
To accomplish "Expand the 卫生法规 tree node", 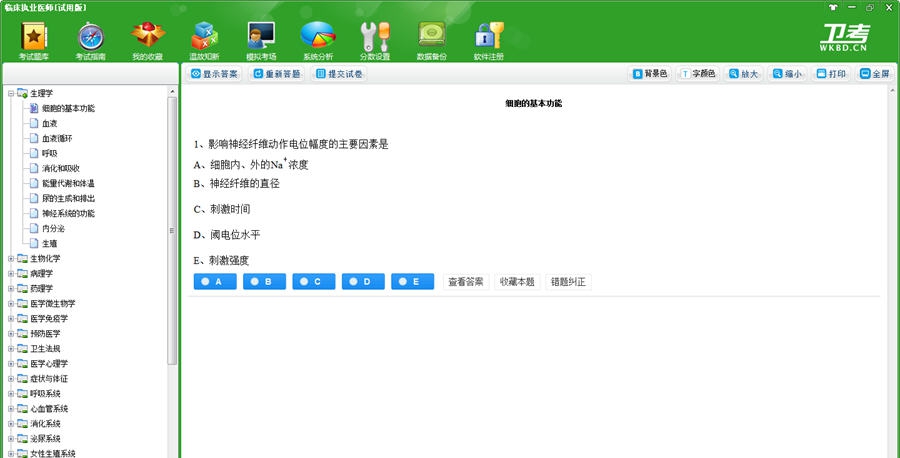I will point(11,348).
